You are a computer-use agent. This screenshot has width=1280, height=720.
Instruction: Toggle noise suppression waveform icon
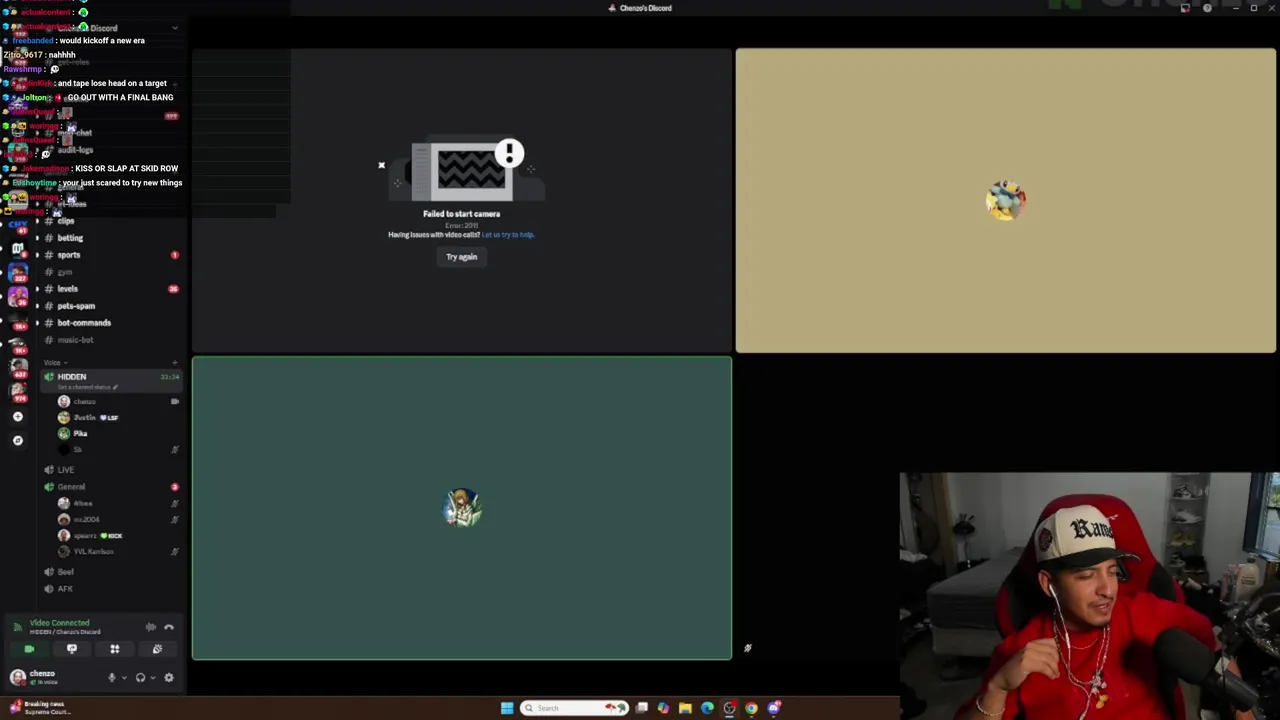tap(150, 627)
